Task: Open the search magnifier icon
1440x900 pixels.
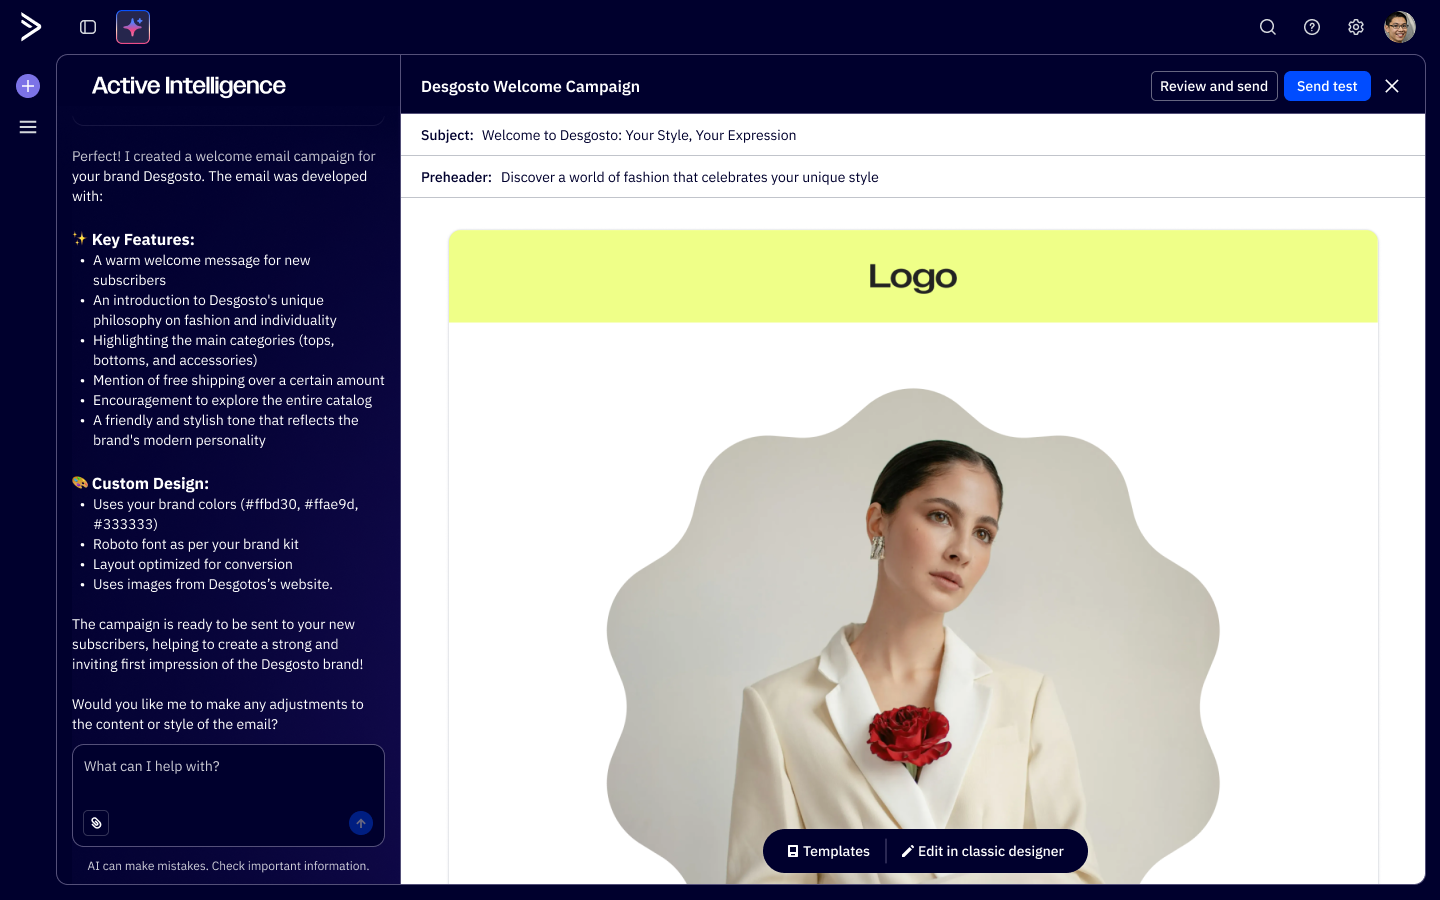Action: (x=1268, y=27)
